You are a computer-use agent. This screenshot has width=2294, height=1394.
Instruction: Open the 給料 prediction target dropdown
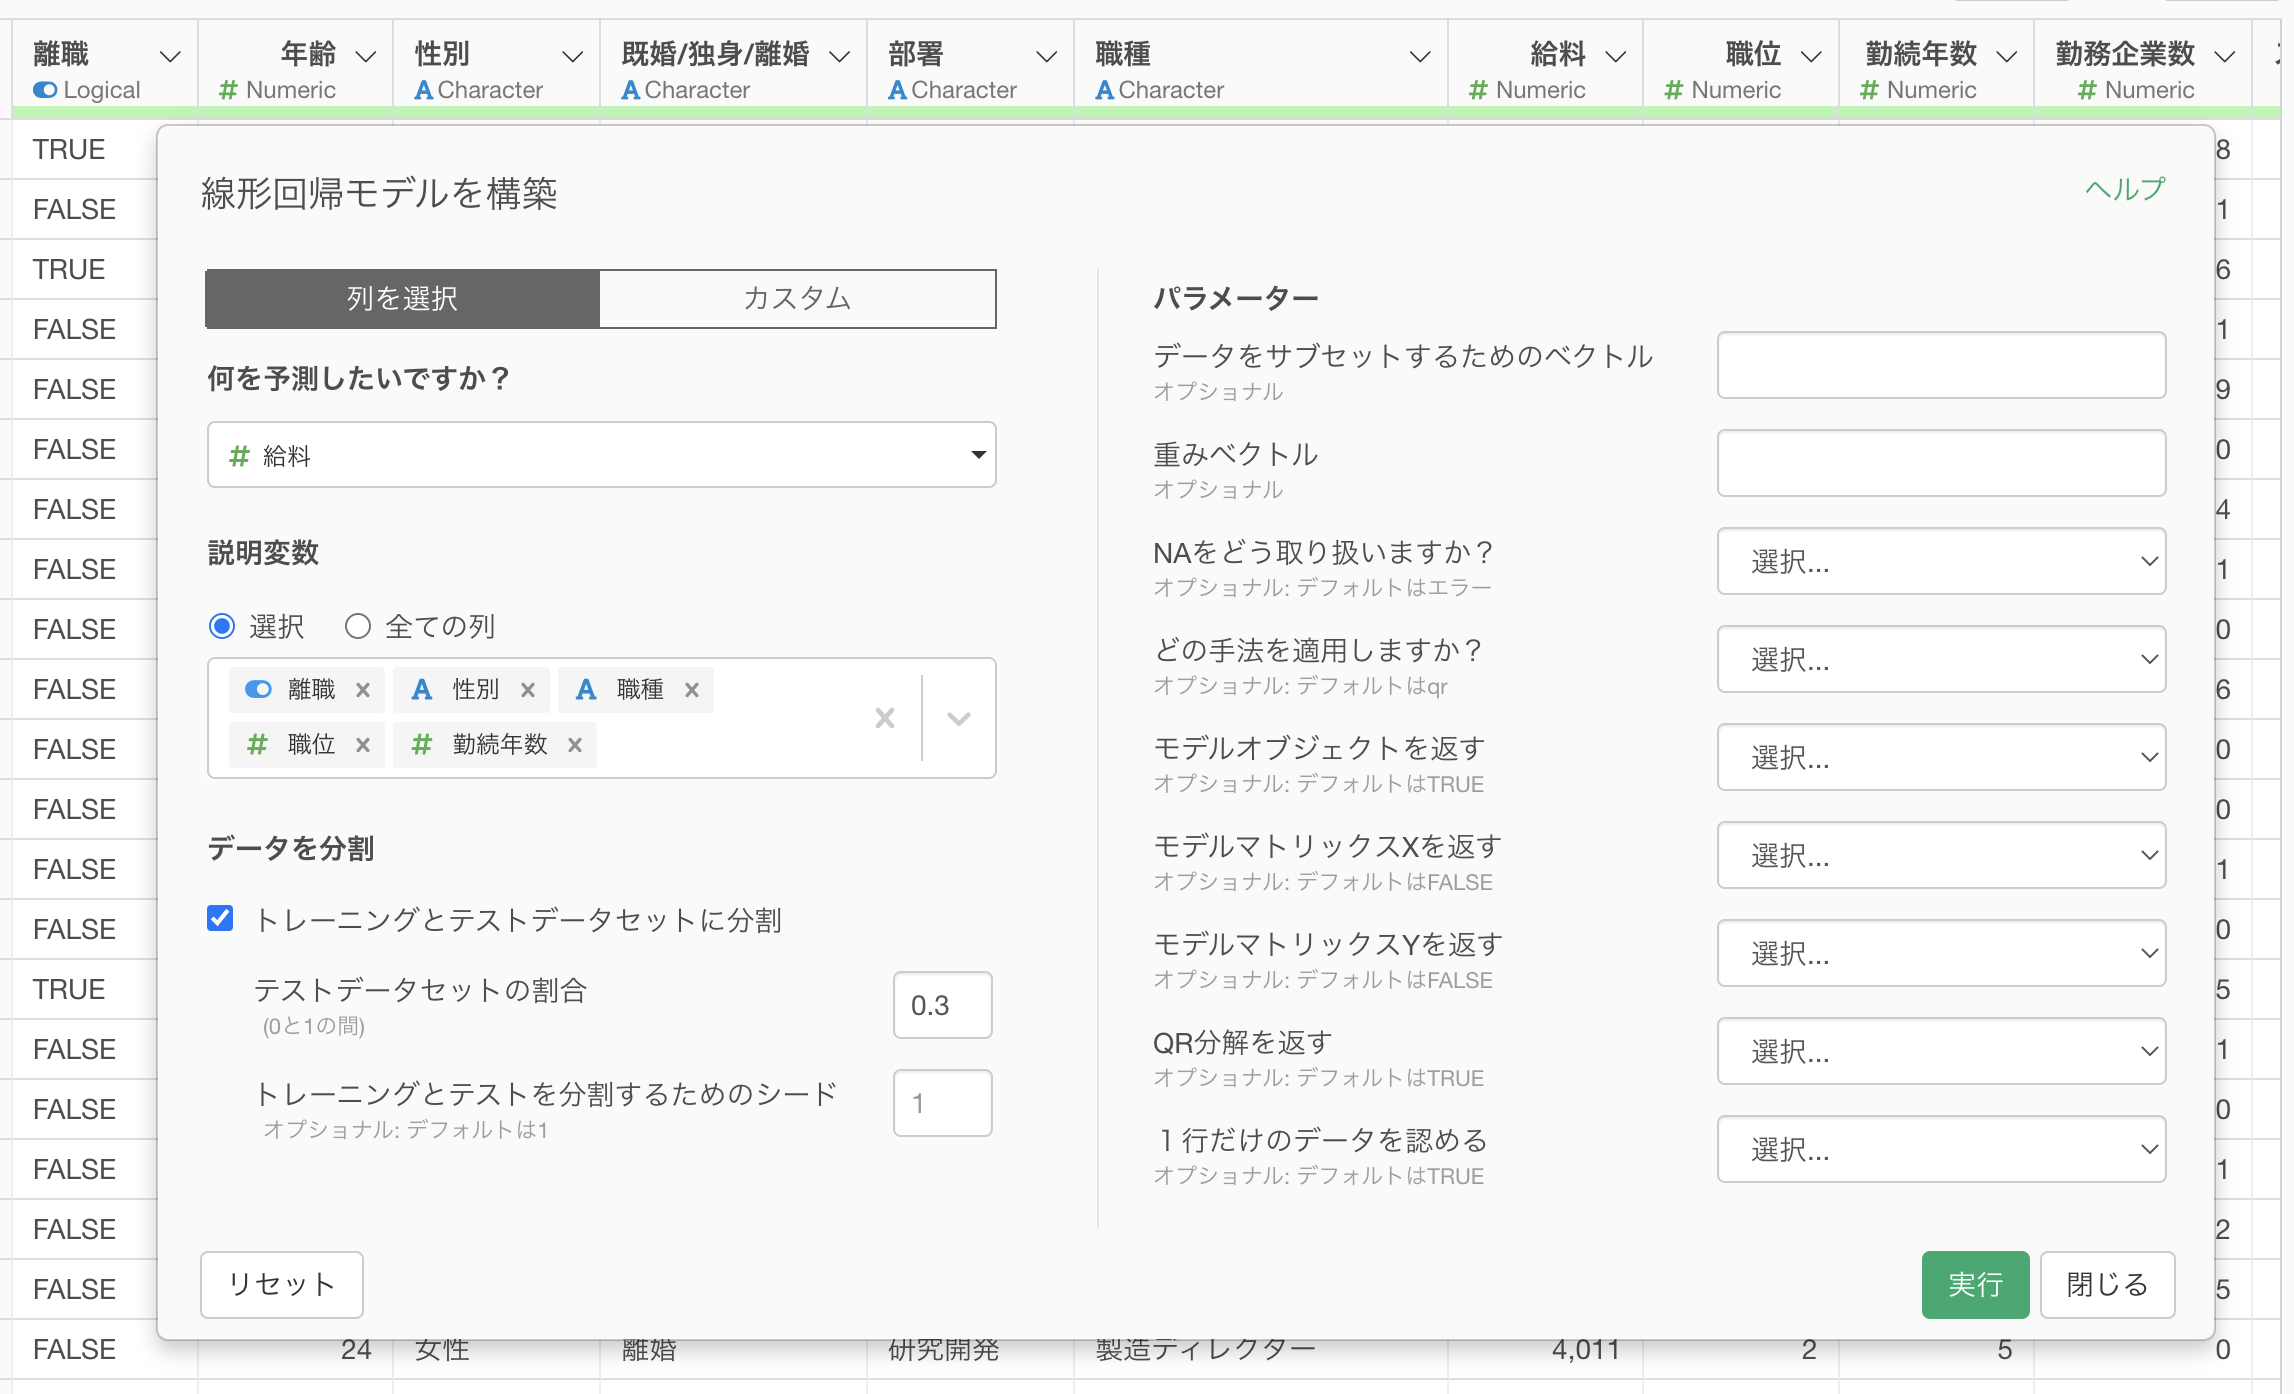point(601,455)
